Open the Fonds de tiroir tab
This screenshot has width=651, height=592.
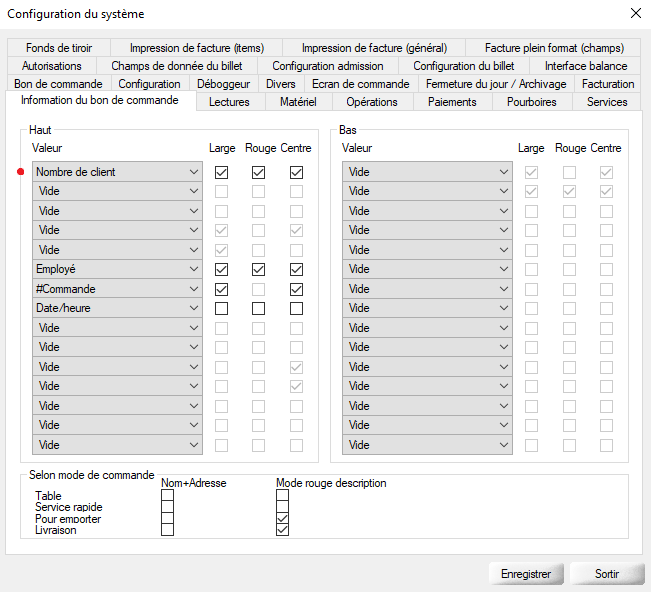[x=59, y=48]
